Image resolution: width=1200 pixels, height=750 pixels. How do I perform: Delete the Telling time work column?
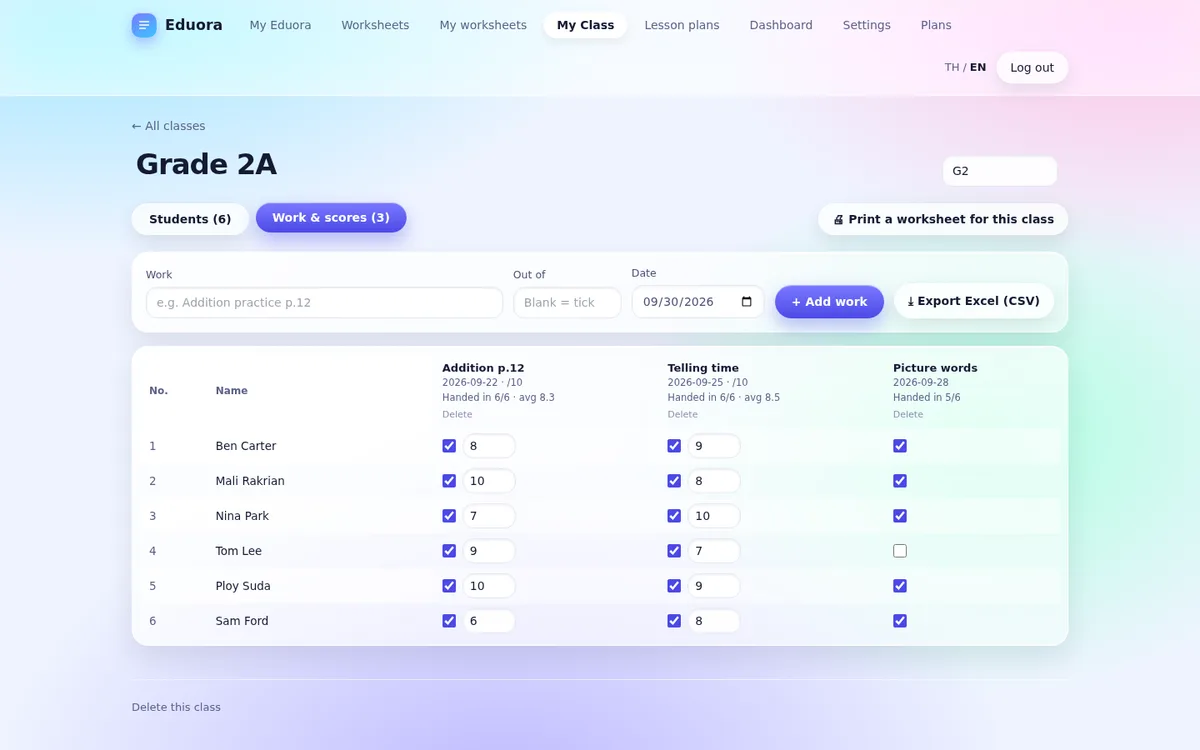click(682, 414)
